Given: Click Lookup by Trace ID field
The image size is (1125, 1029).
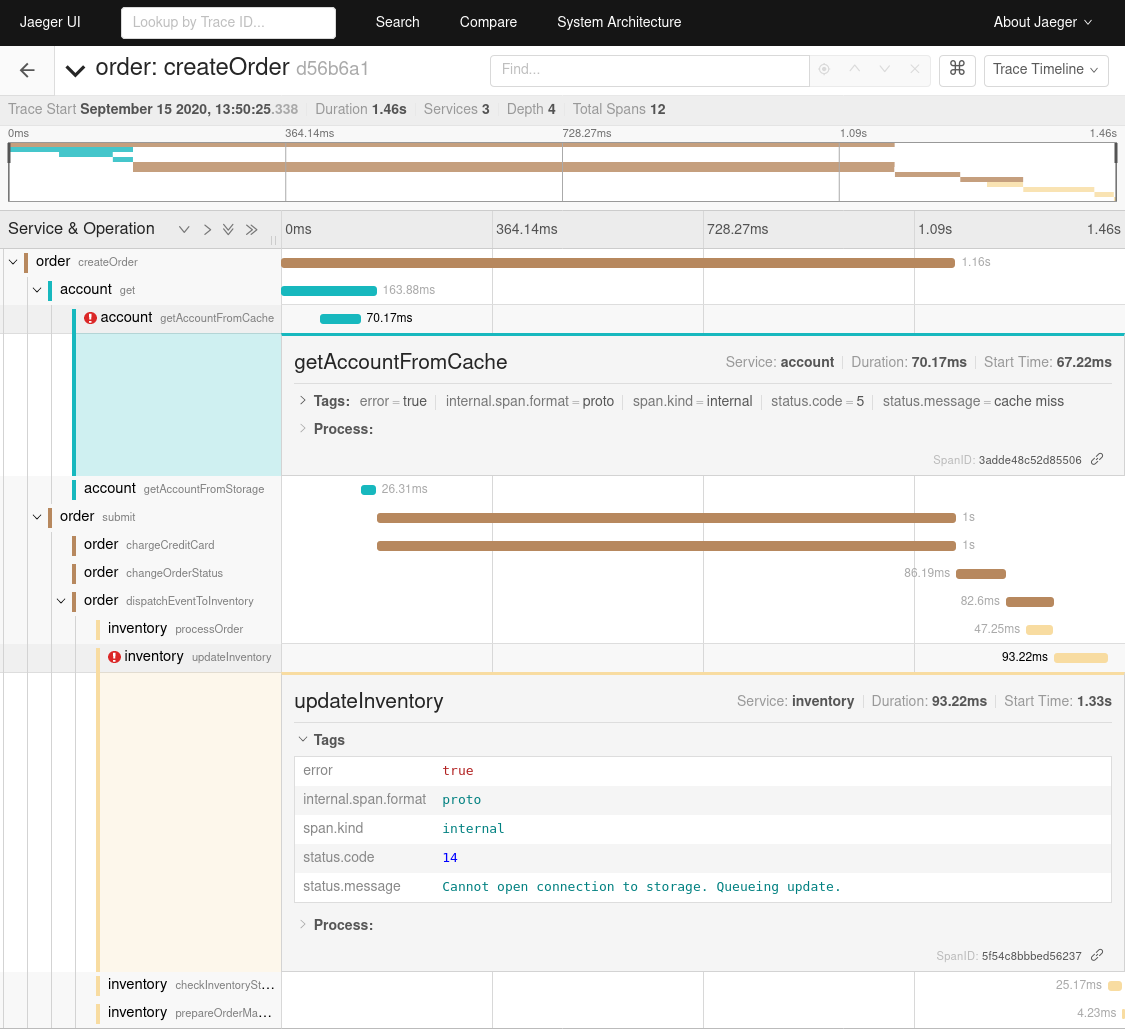Looking at the screenshot, I should [x=228, y=22].
